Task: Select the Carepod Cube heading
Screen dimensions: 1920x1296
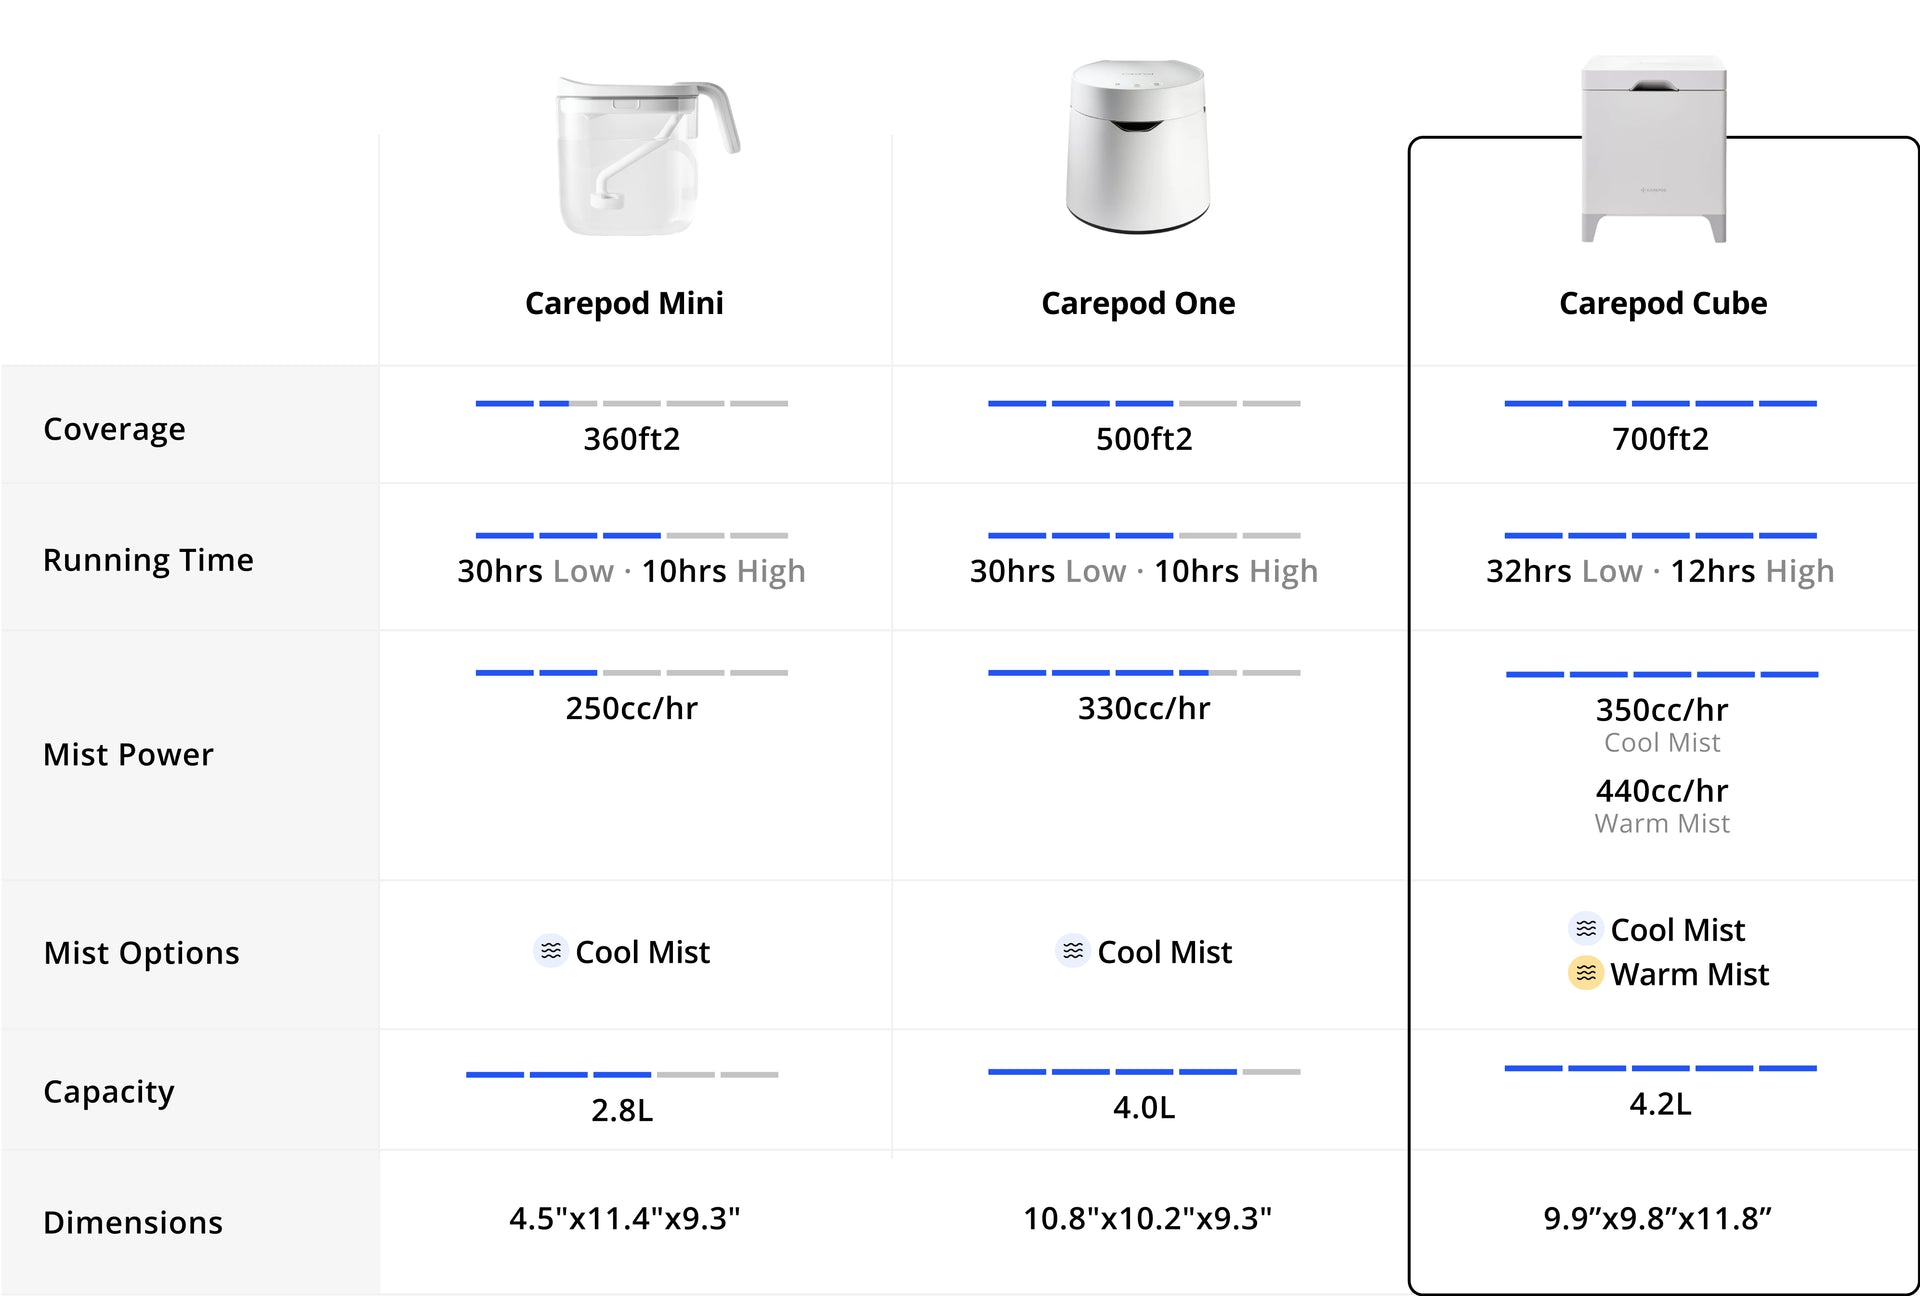Action: (x=1662, y=303)
